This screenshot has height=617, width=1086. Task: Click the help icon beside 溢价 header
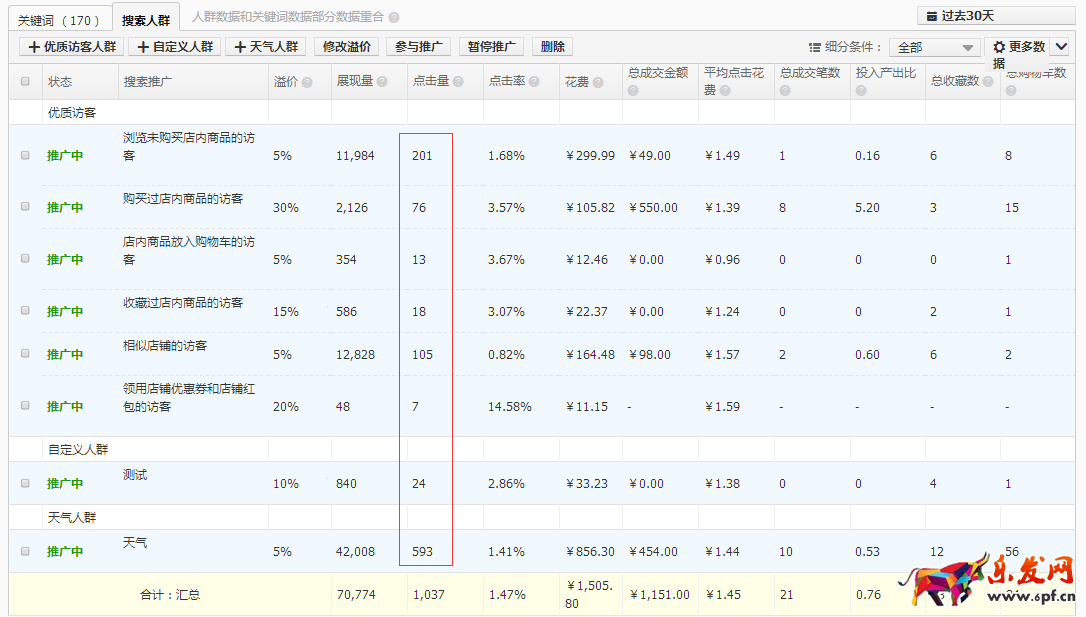308,82
